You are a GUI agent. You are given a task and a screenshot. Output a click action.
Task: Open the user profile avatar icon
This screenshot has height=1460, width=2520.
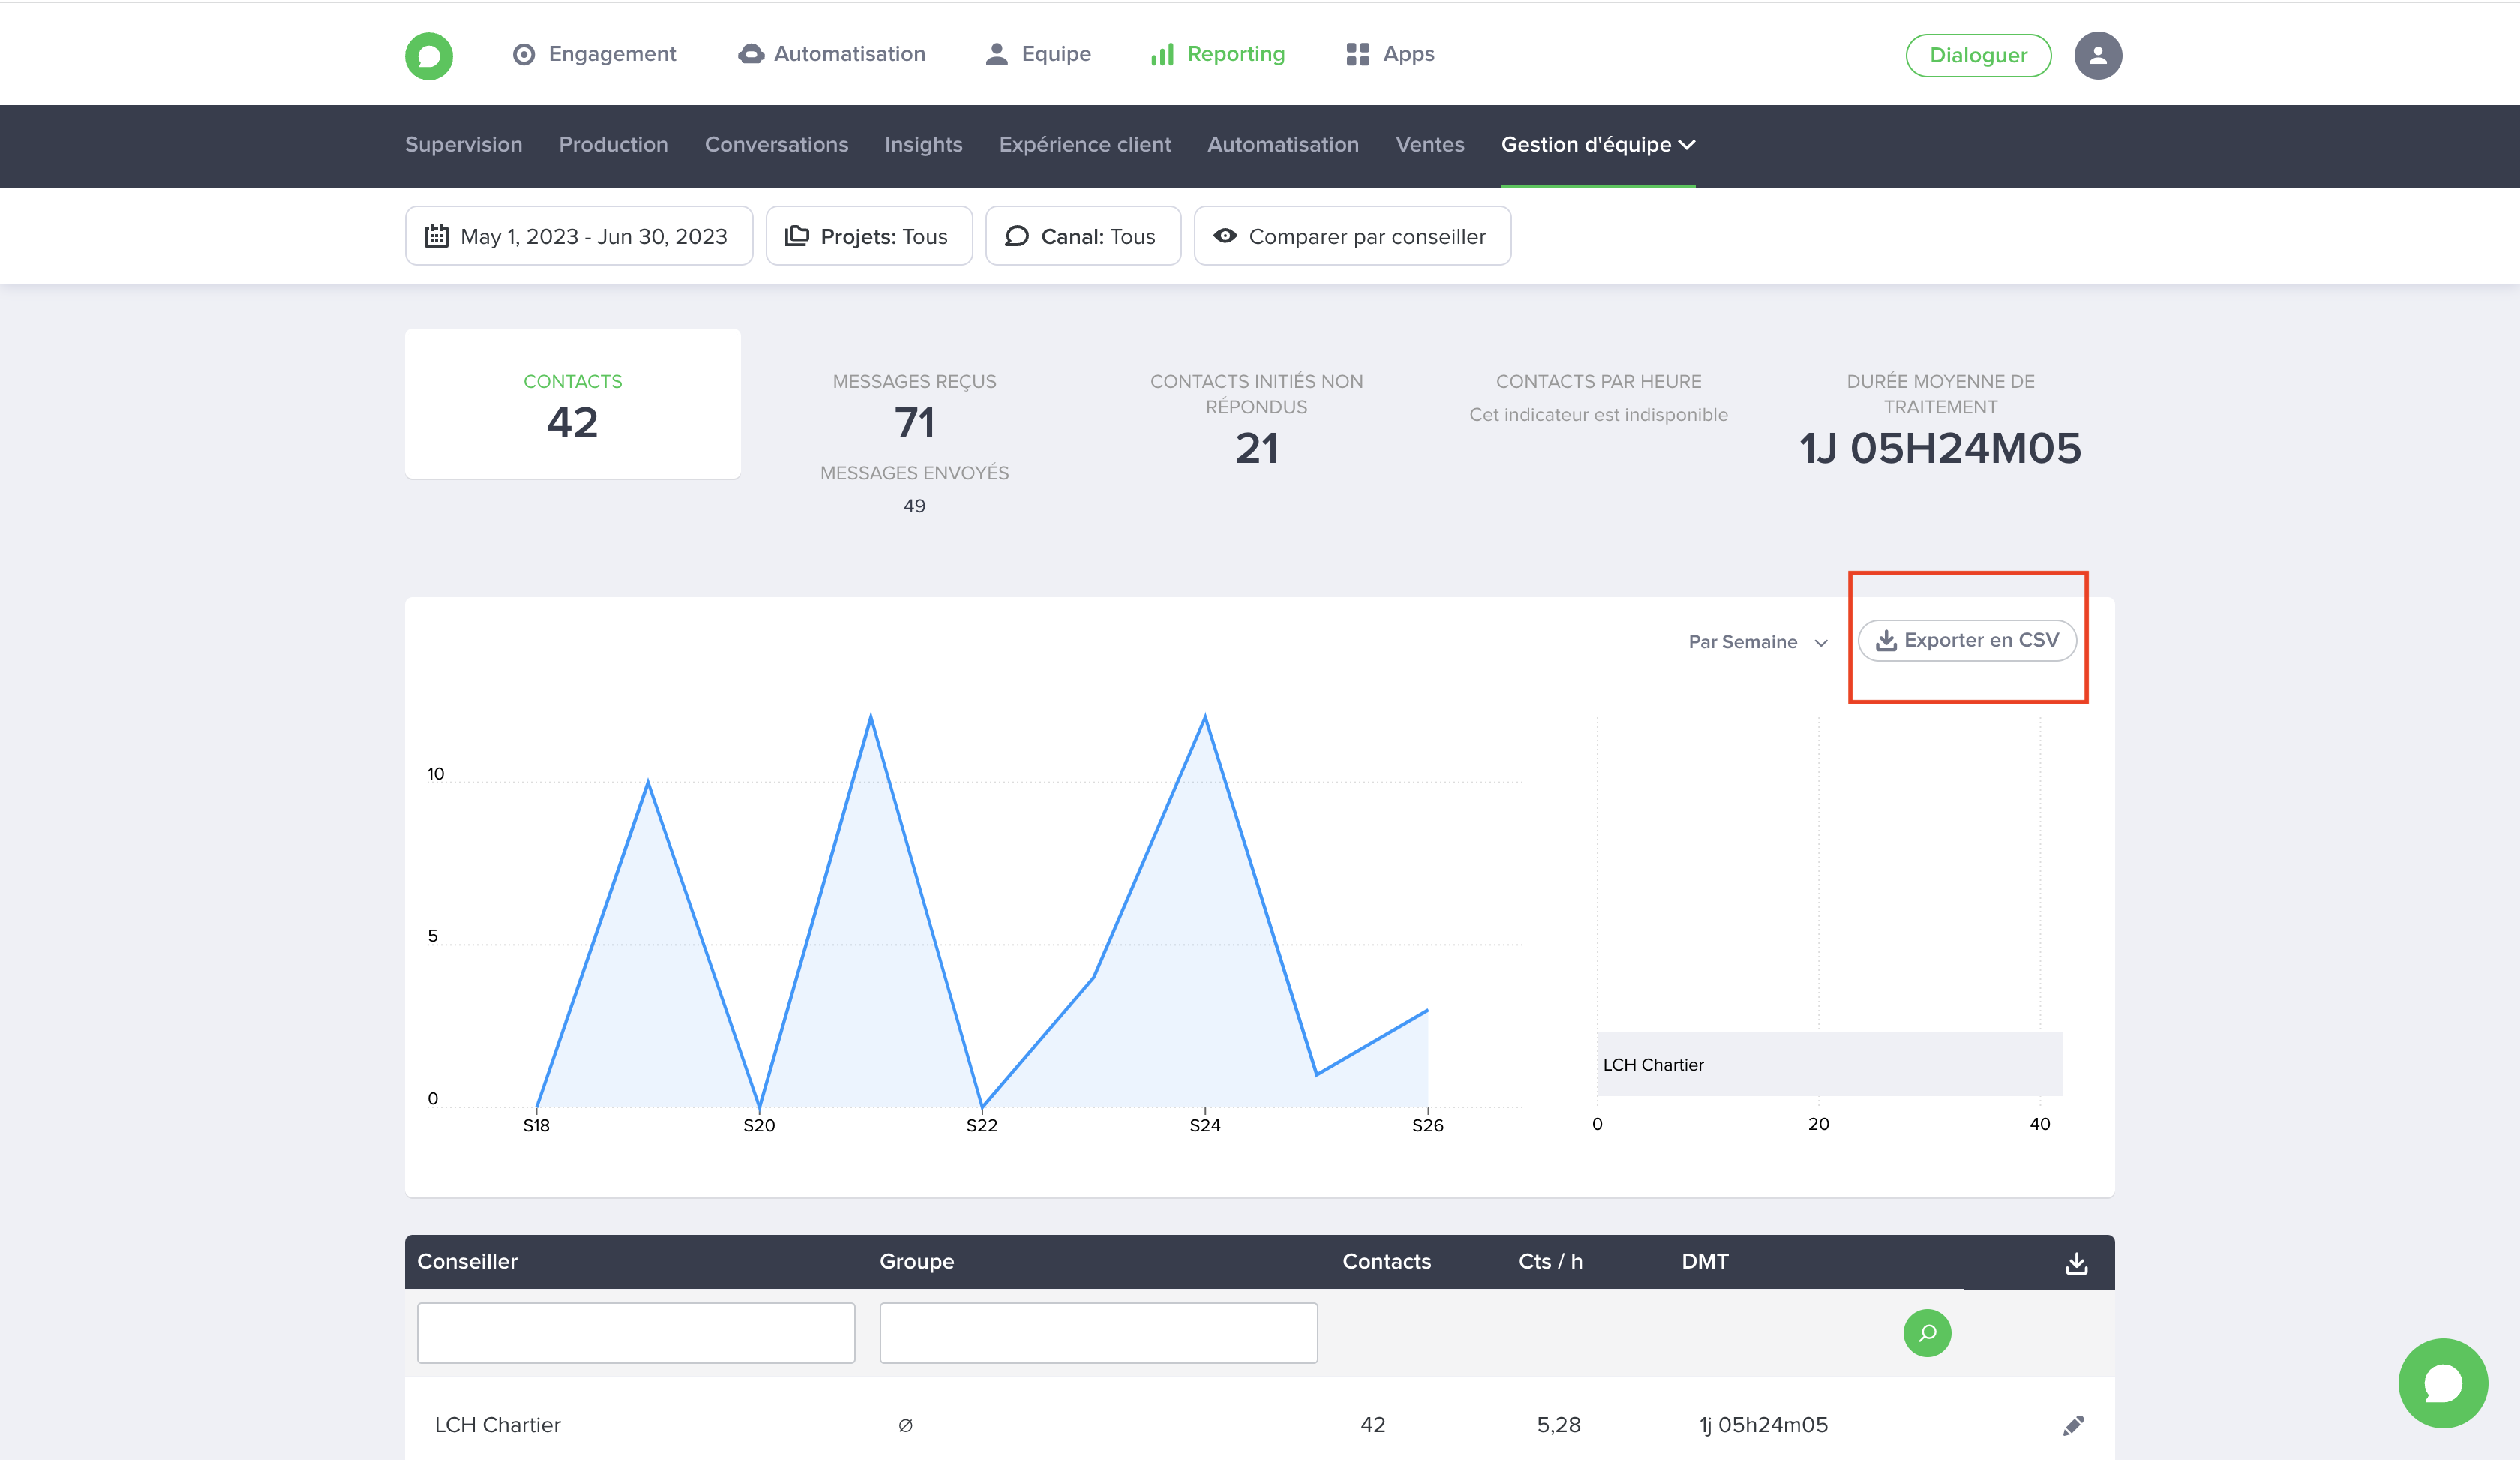(x=2097, y=55)
